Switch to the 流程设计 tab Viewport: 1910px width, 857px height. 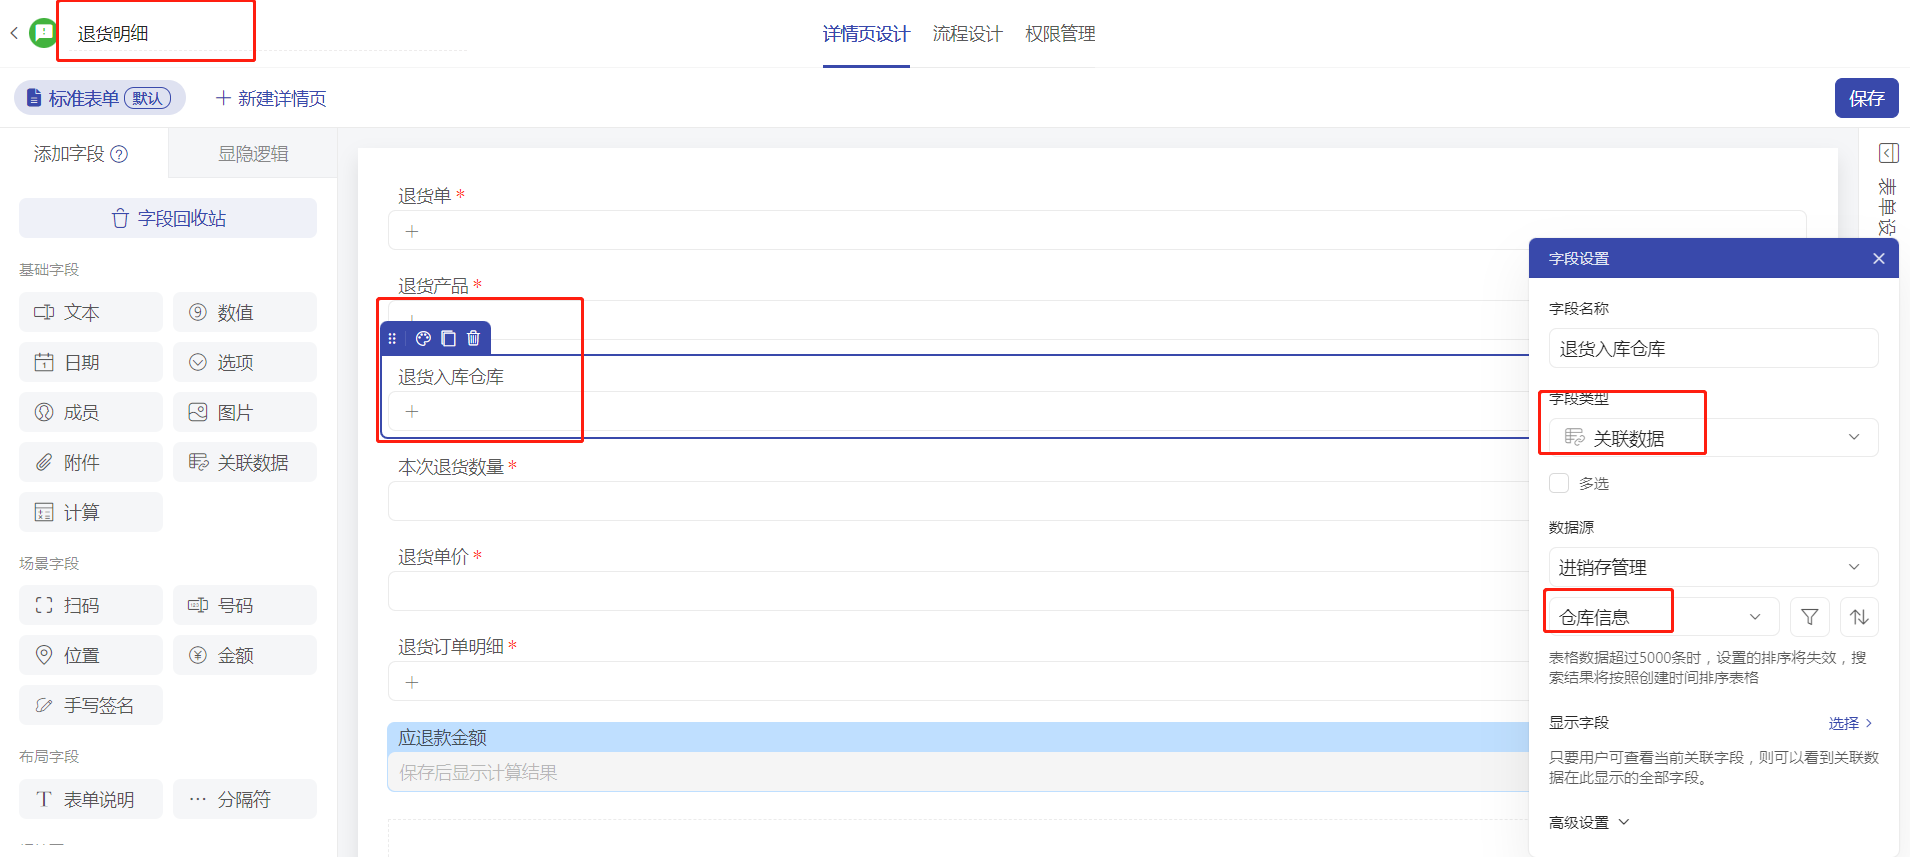click(967, 34)
